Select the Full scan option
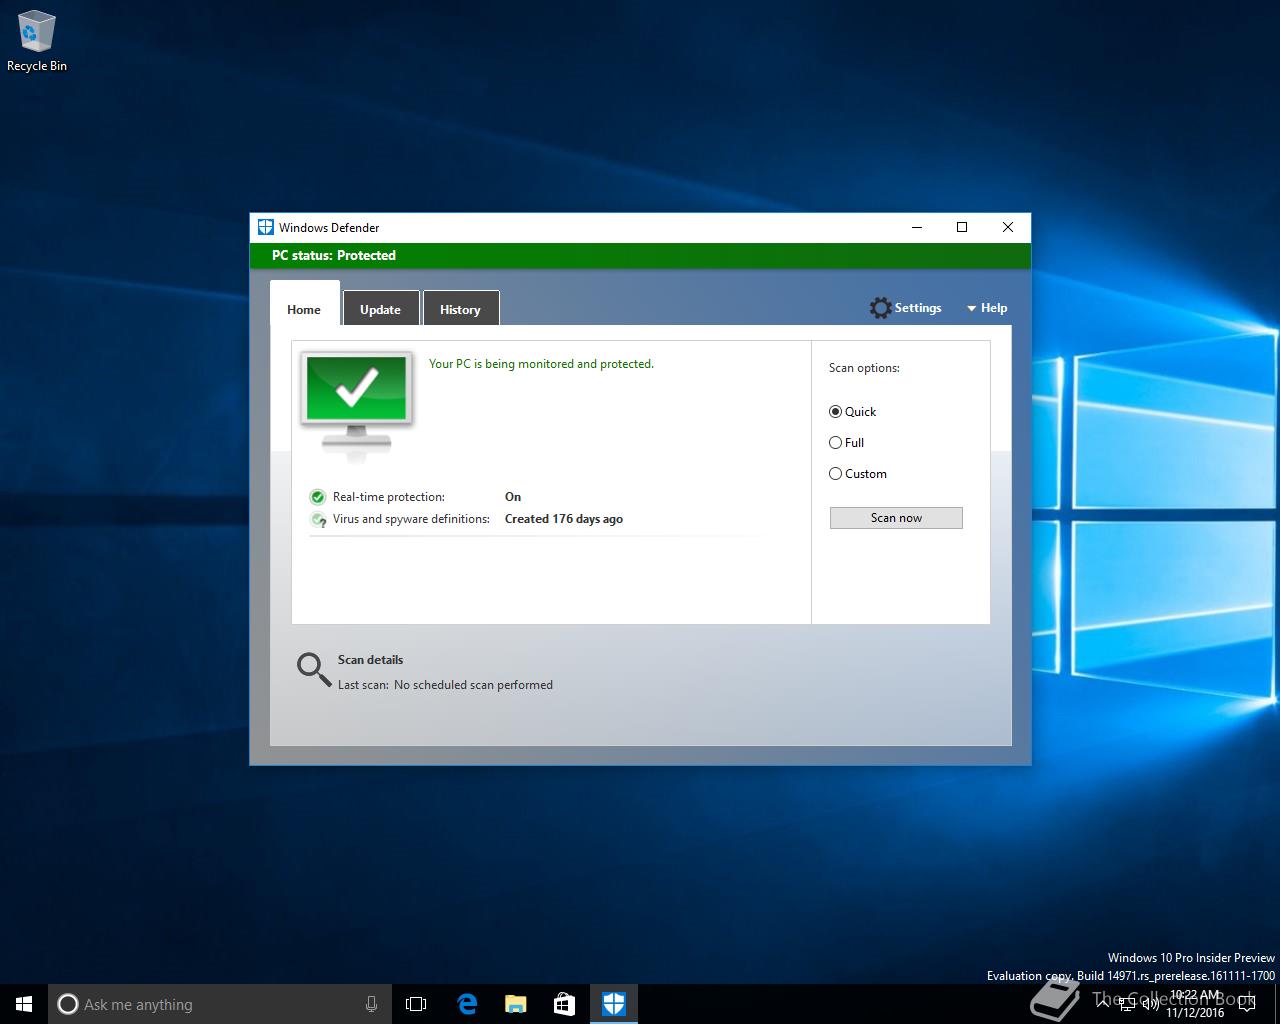This screenshot has height=1024, width=1280. (846, 443)
